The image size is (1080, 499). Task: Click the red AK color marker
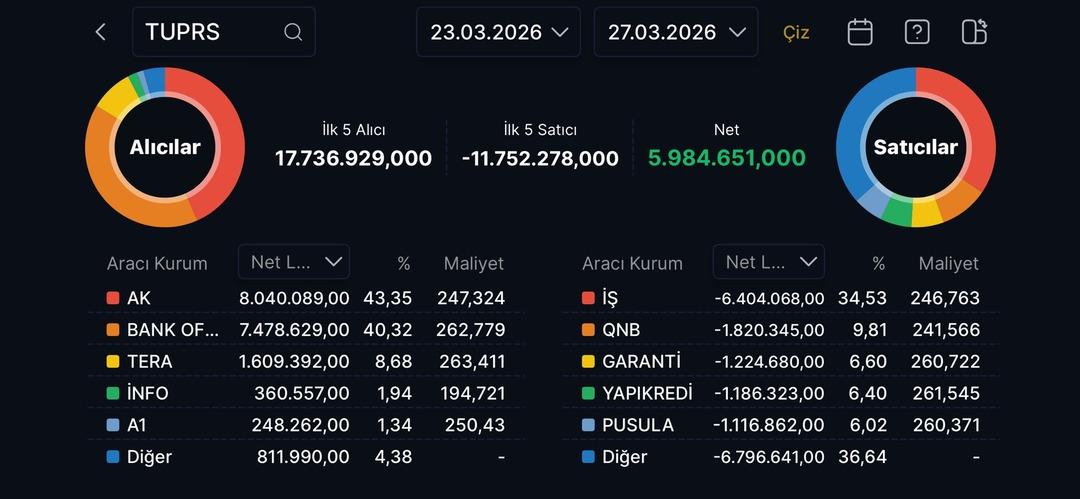113,298
